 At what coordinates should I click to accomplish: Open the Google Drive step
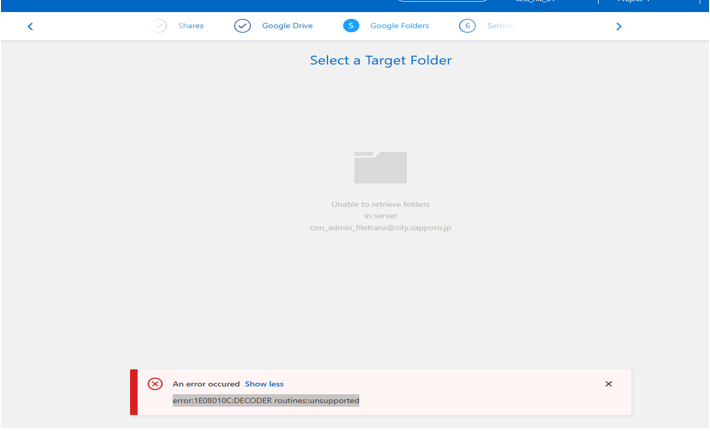tap(287, 26)
